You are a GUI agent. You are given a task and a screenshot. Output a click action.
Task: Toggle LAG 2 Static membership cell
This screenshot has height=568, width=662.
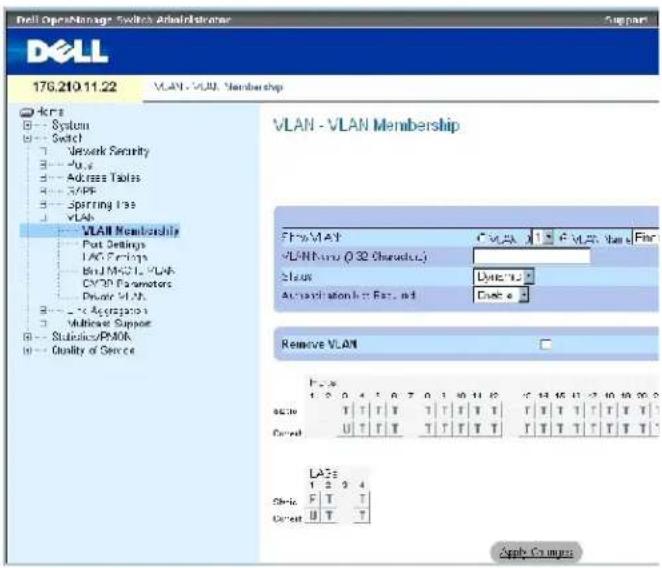(x=329, y=500)
